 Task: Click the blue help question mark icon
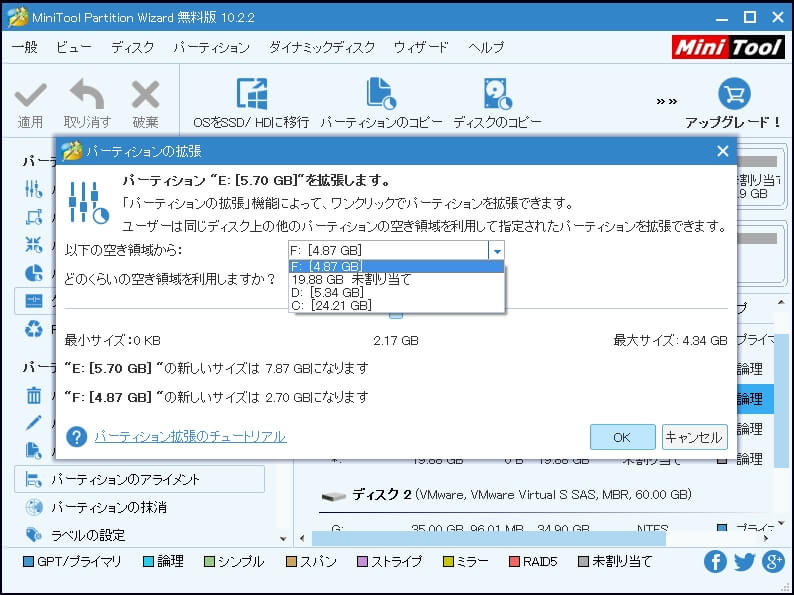tap(76, 437)
